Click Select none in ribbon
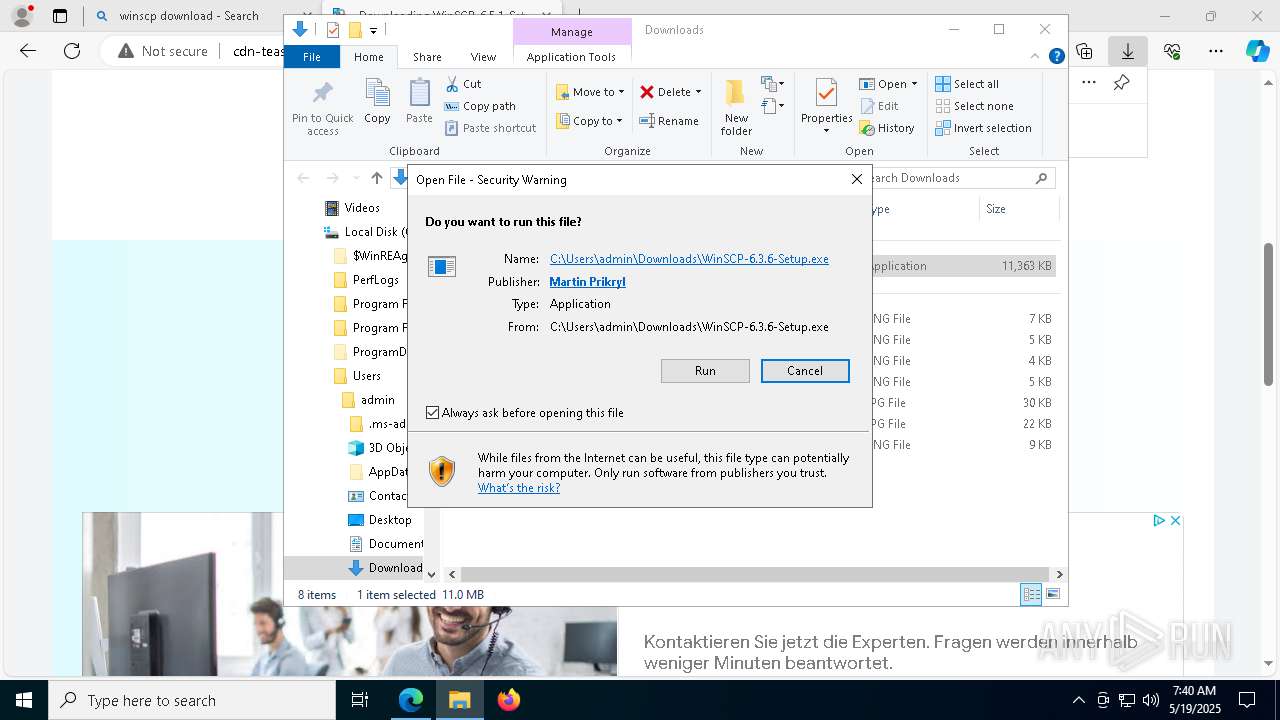The image size is (1280, 720). point(974,106)
